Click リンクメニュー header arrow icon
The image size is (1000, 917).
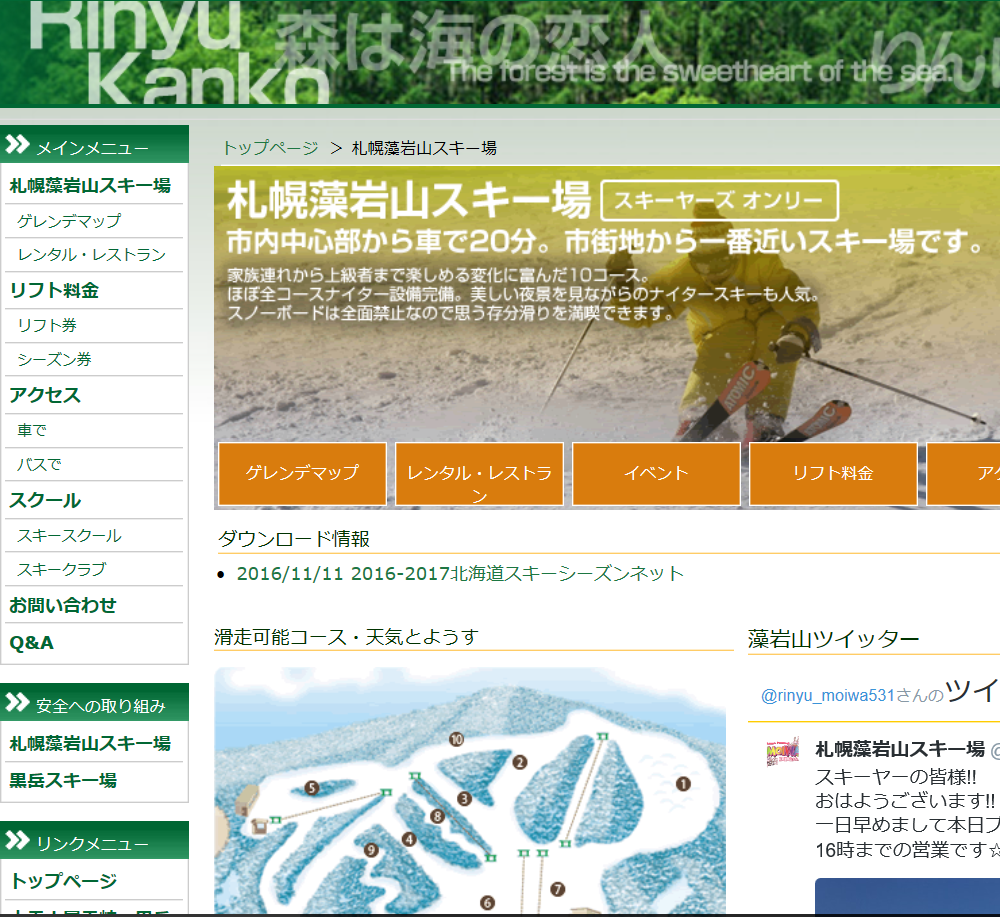click(x=17, y=840)
